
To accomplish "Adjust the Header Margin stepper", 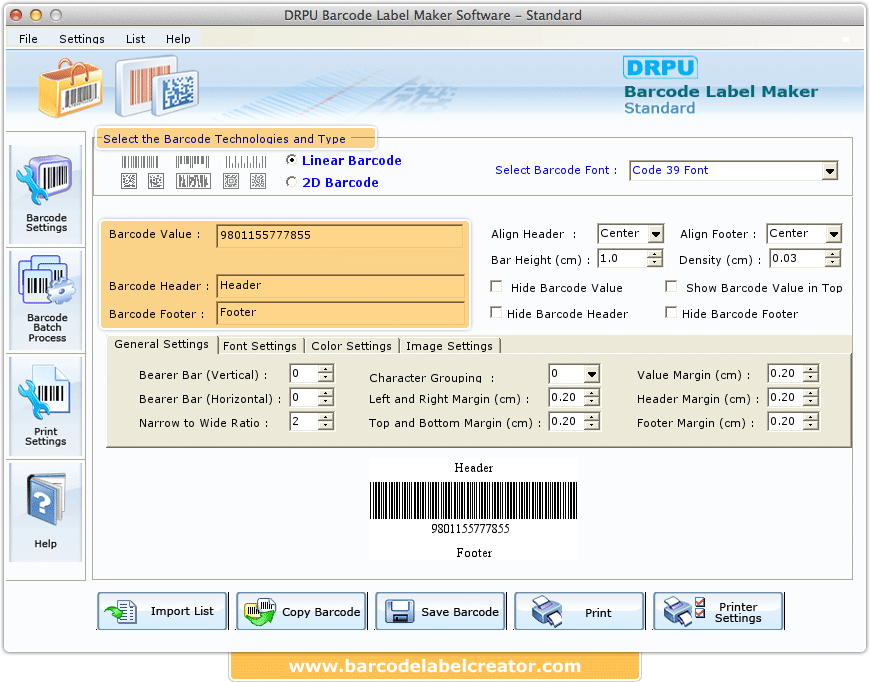I will 811,397.
